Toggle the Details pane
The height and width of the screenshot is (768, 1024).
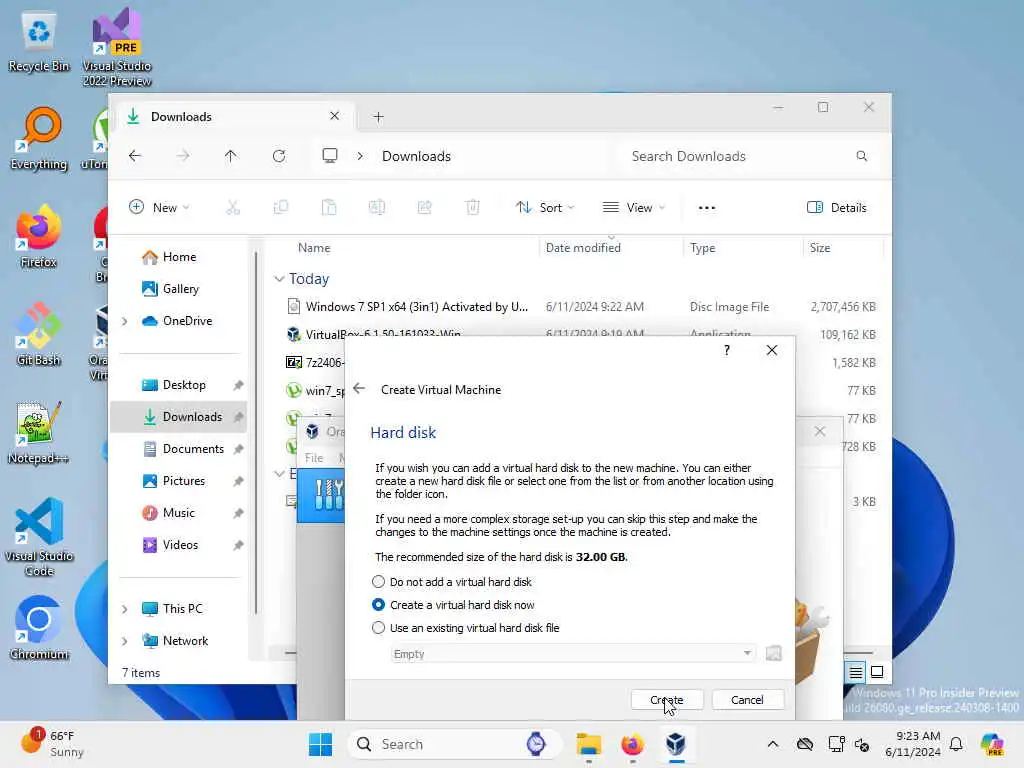pos(837,208)
